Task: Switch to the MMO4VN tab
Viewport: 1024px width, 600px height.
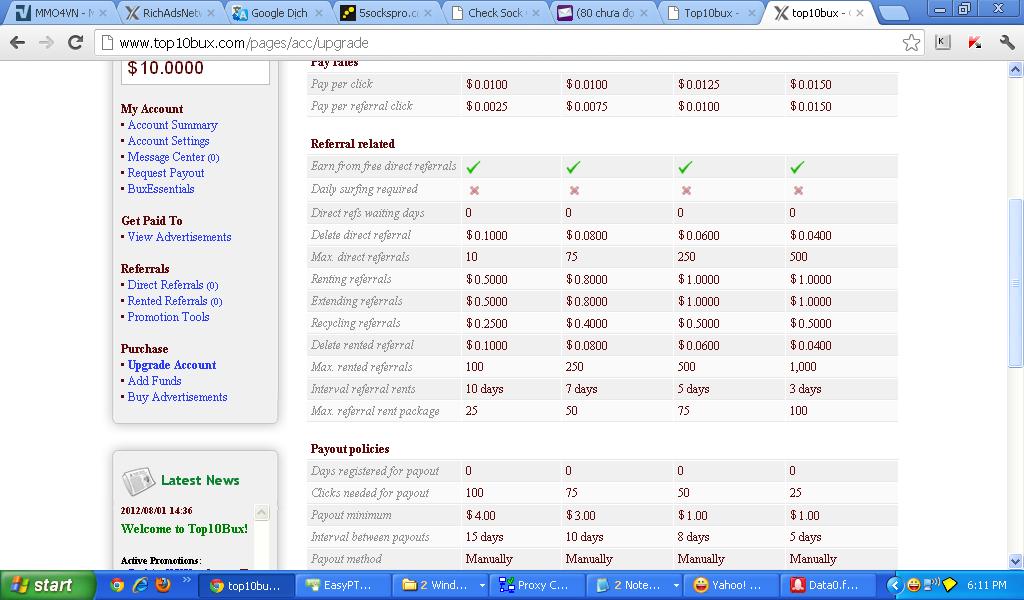Action: click(60, 13)
